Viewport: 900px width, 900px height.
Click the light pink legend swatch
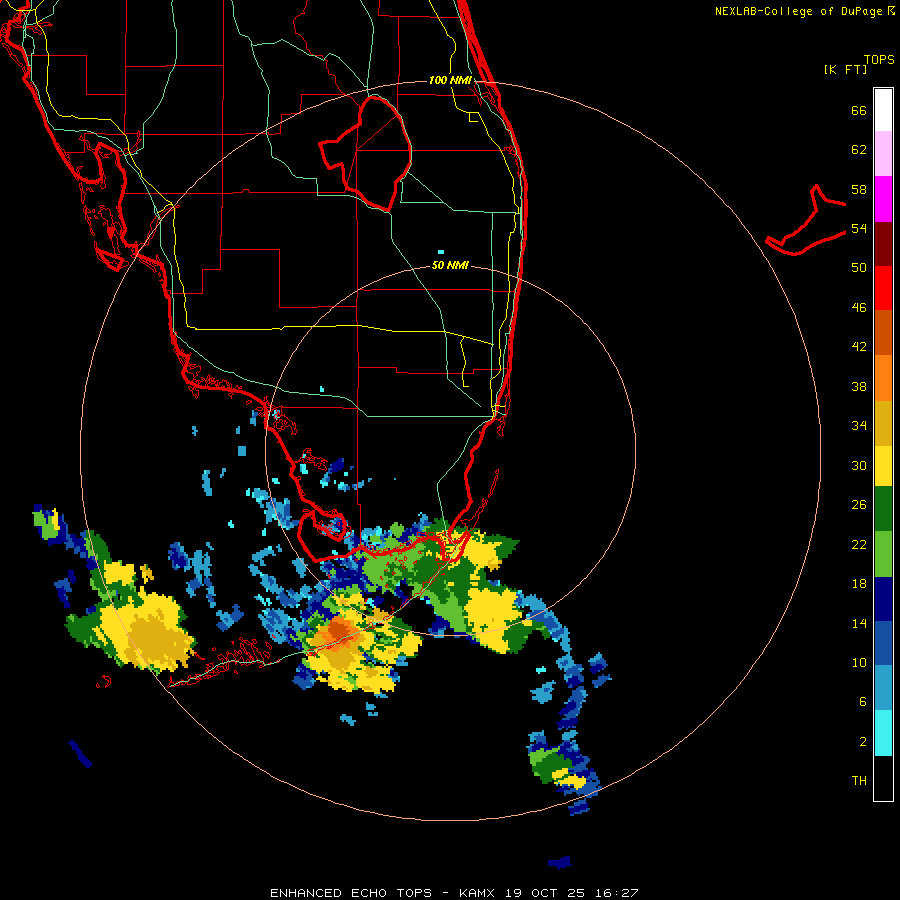883,153
